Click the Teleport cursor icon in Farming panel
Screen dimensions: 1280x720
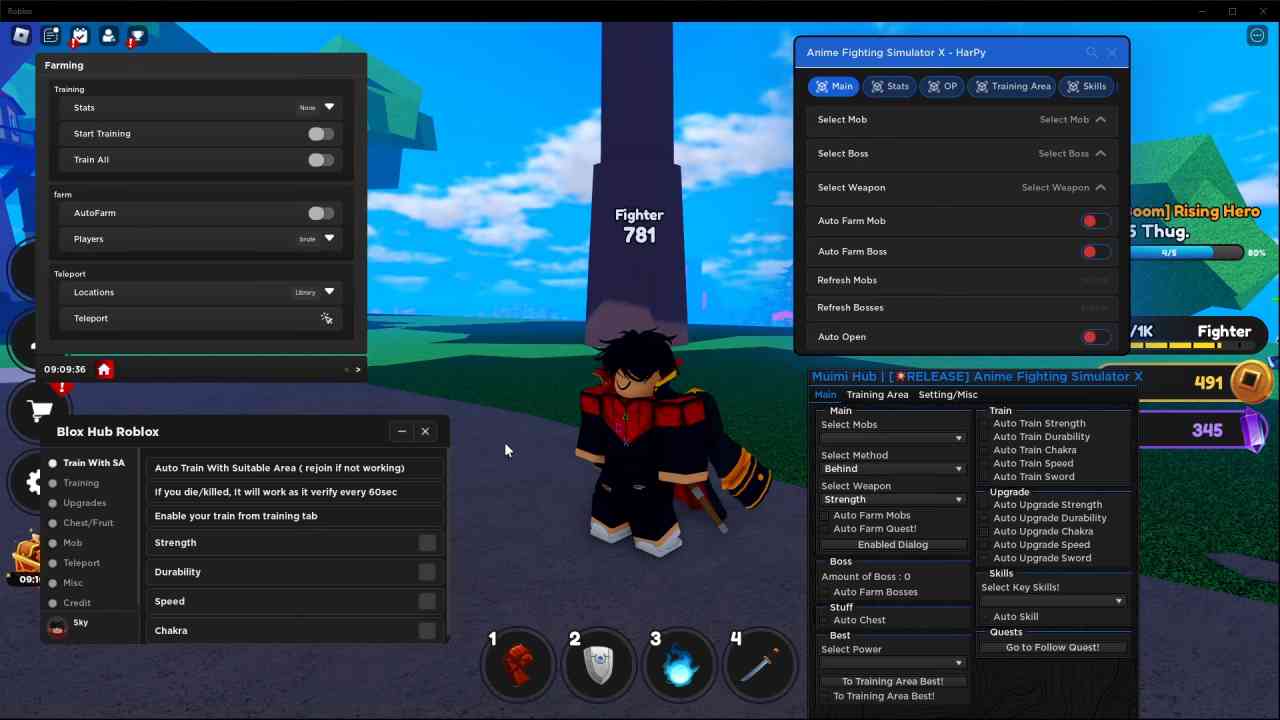326,318
